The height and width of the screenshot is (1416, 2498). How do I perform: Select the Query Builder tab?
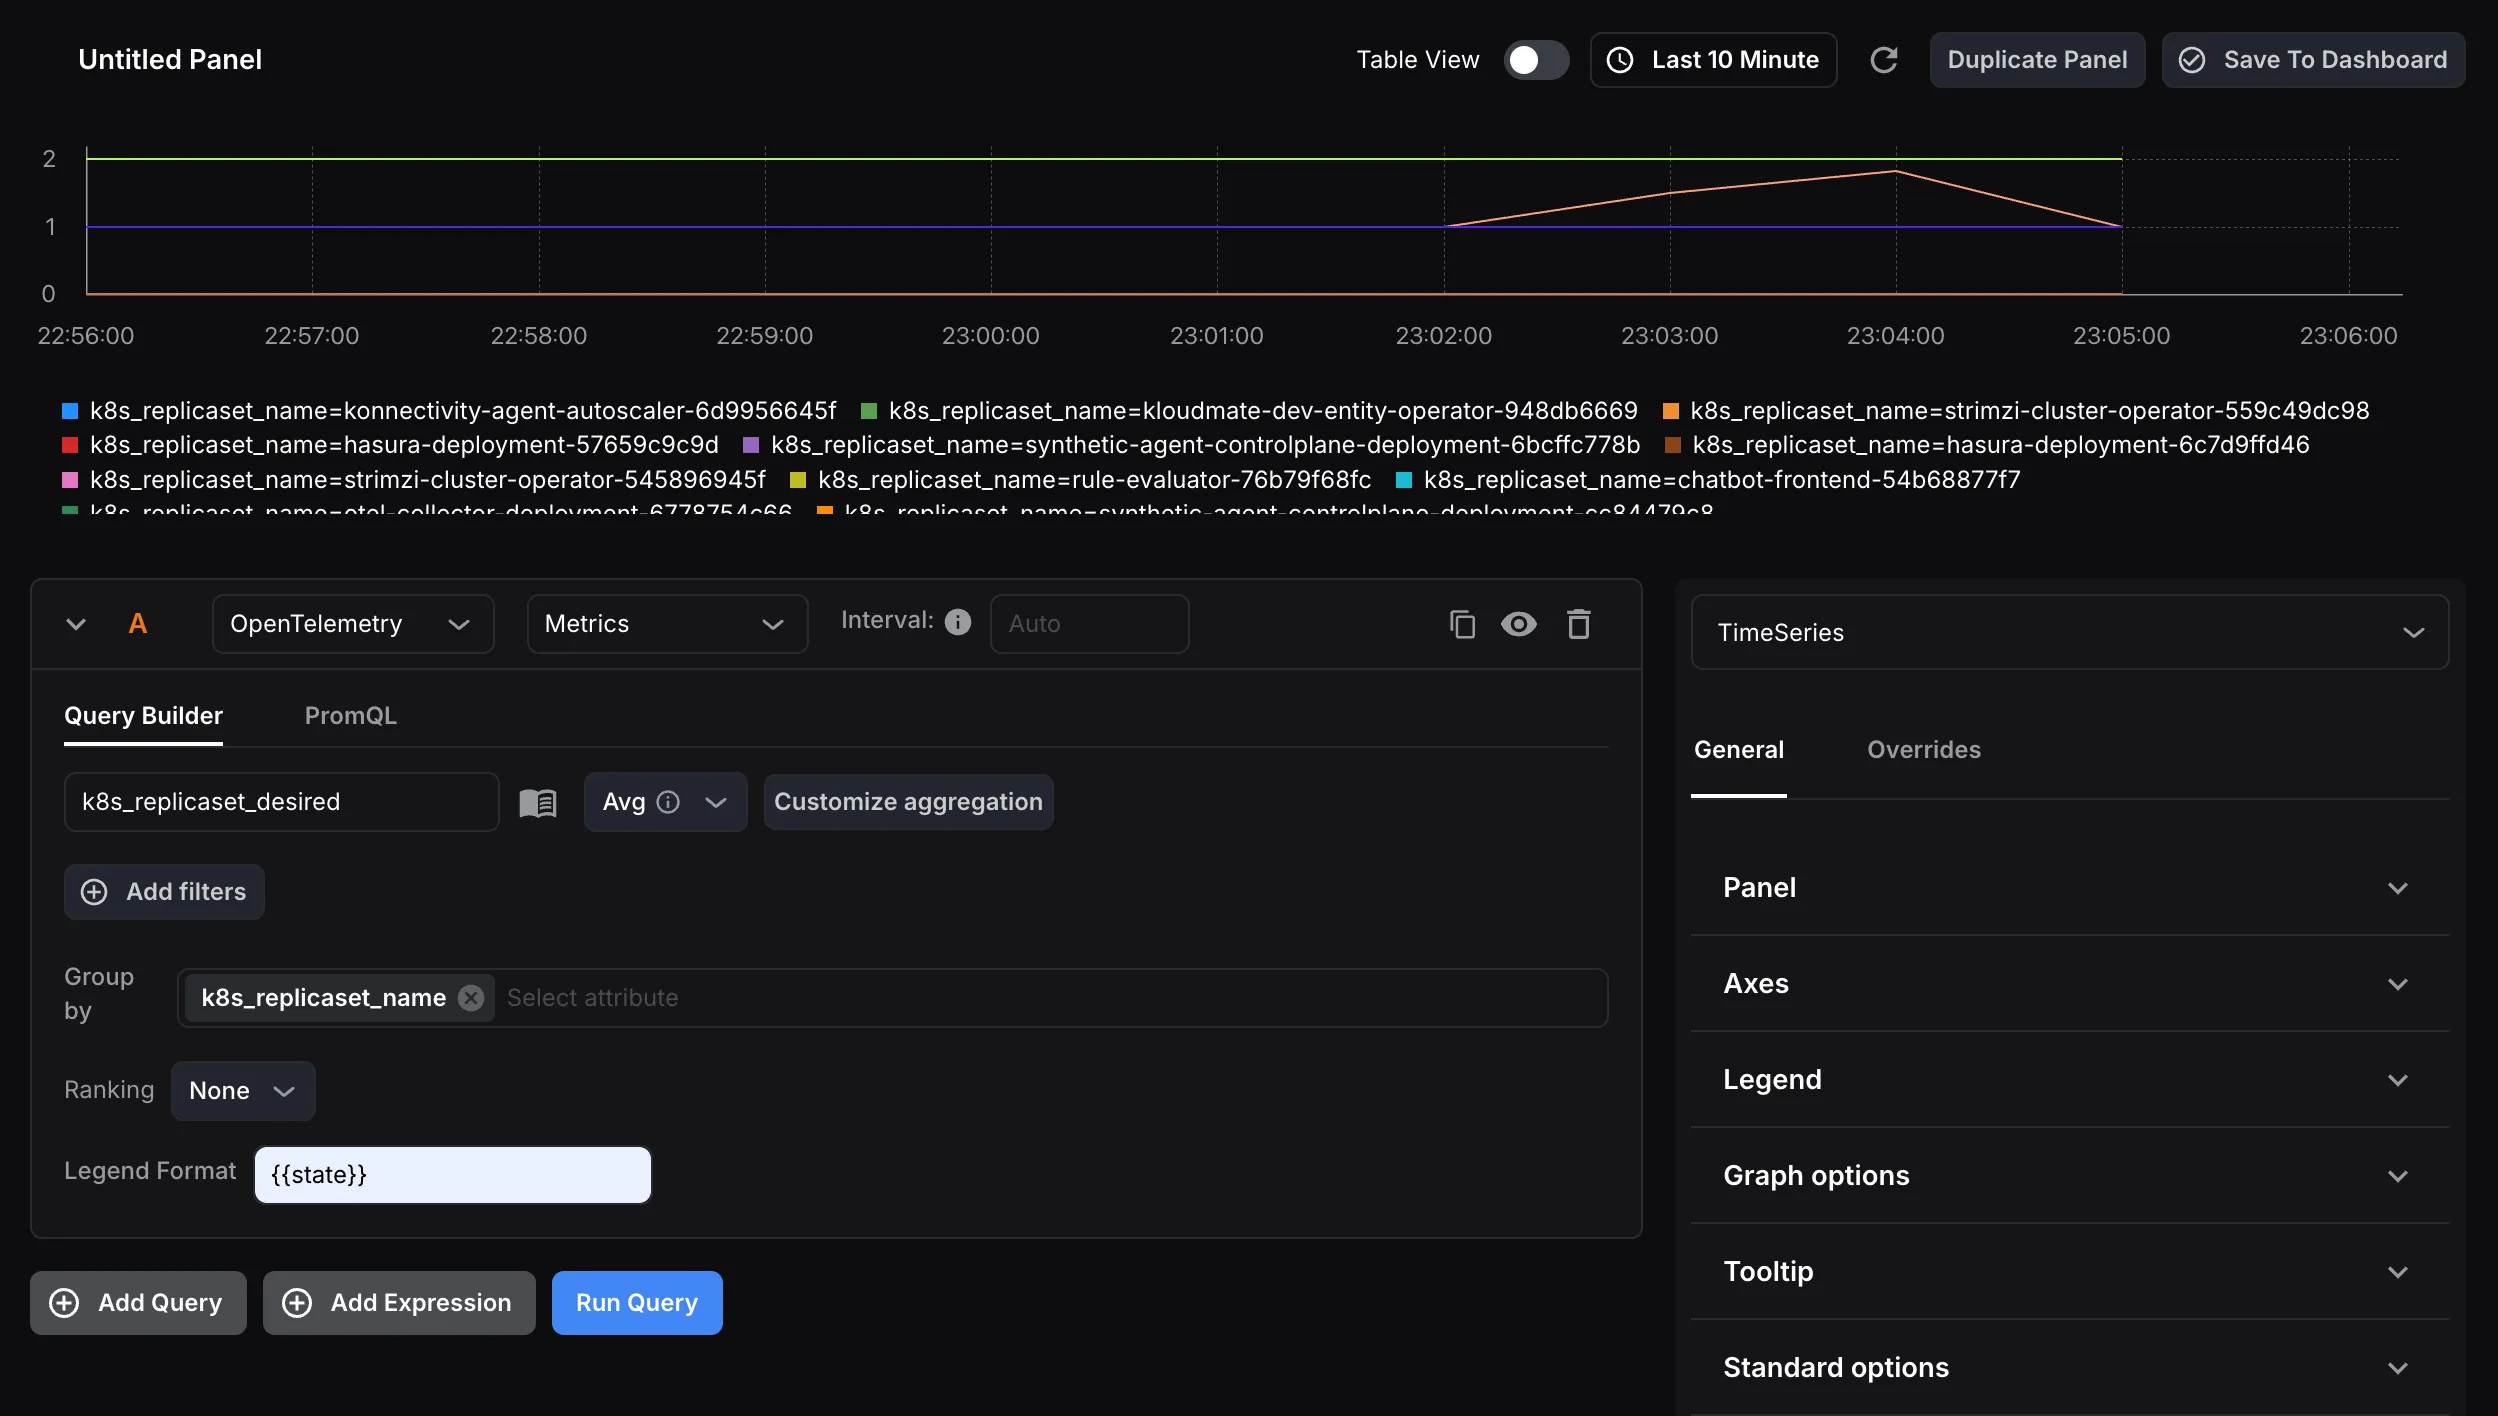point(143,716)
